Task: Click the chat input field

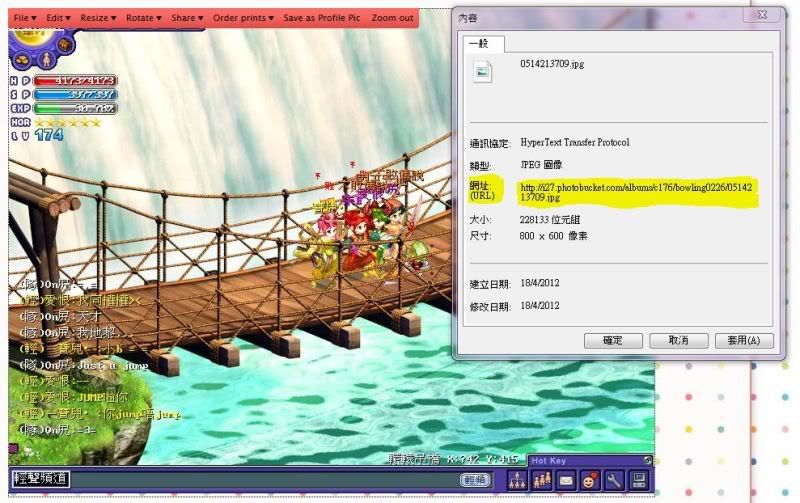Action: point(265,480)
